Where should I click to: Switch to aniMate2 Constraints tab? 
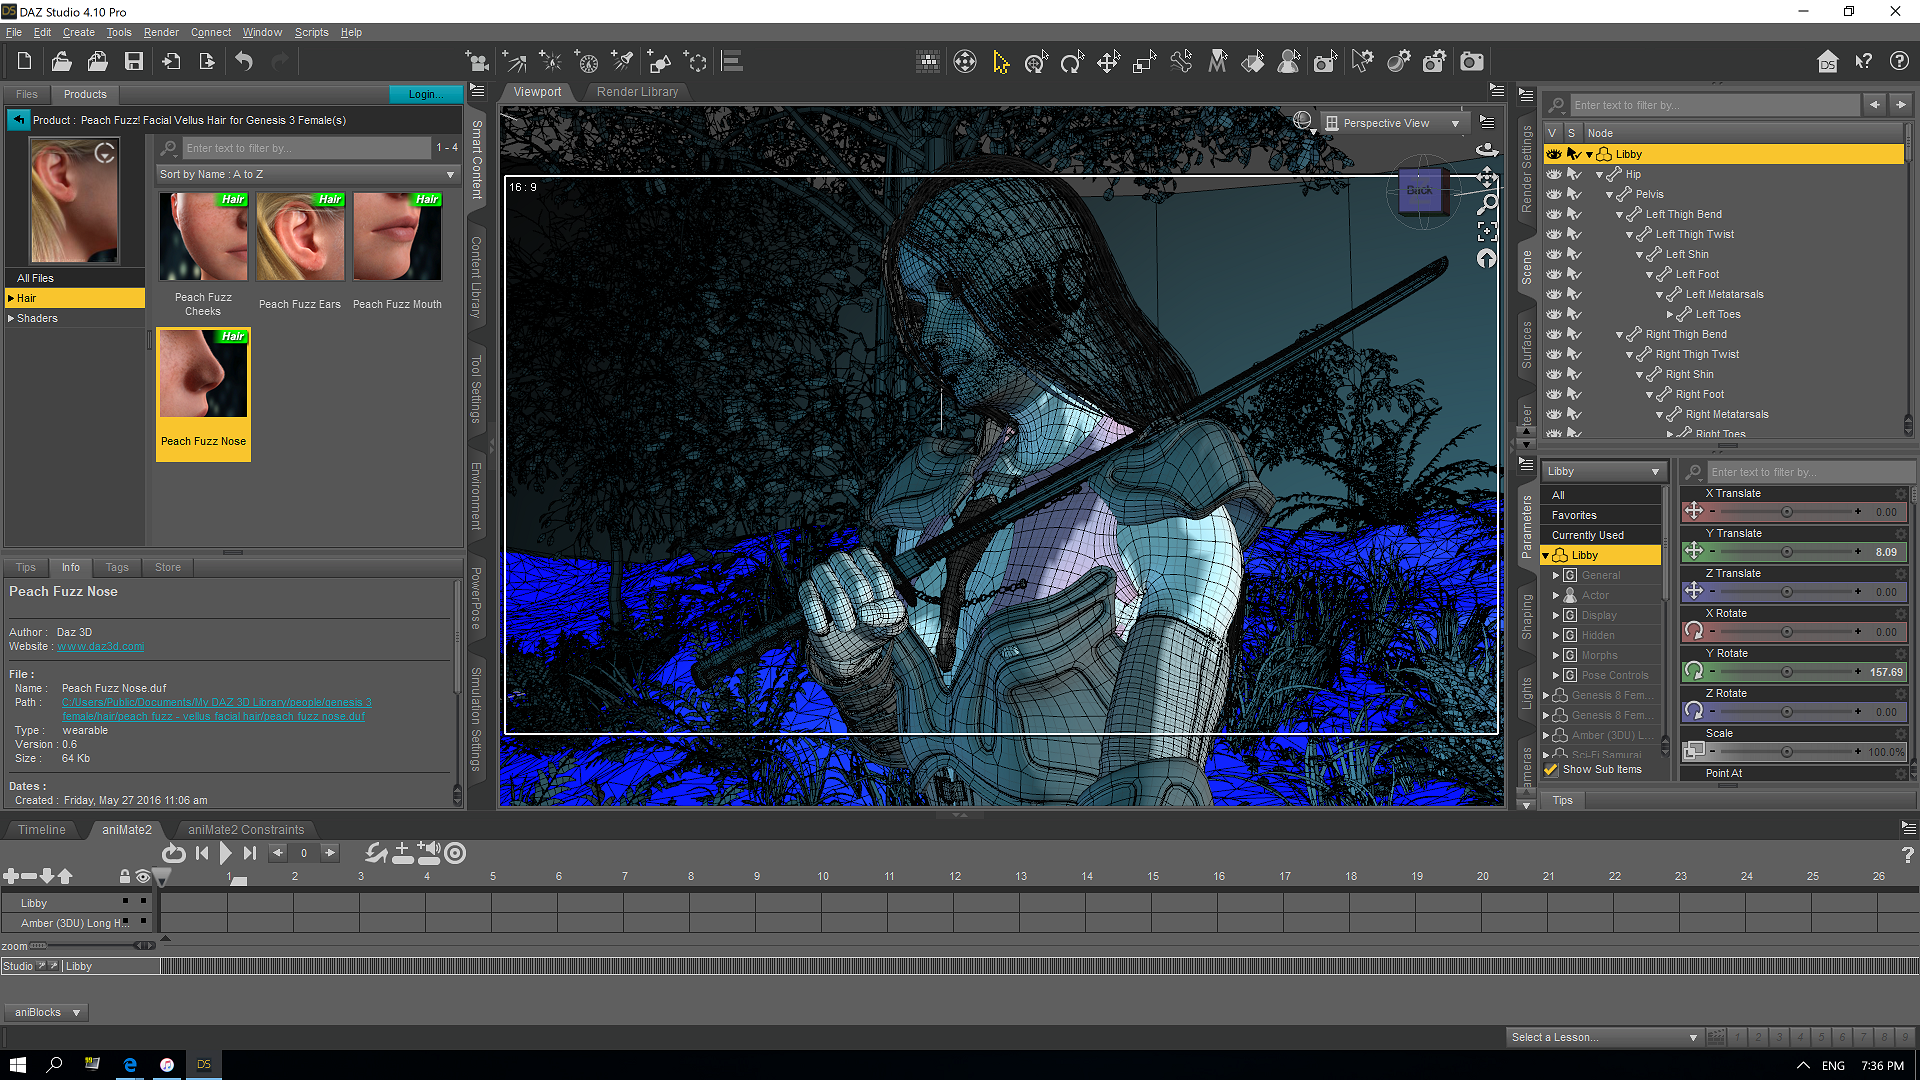(x=246, y=830)
